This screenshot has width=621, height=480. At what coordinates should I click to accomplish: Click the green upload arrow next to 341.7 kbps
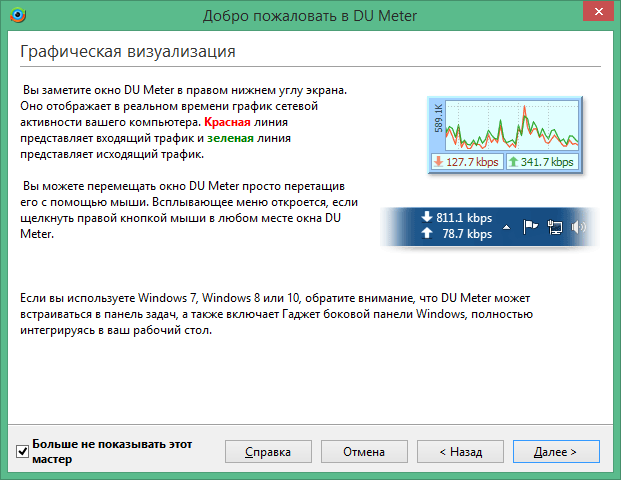click(513, 162)
